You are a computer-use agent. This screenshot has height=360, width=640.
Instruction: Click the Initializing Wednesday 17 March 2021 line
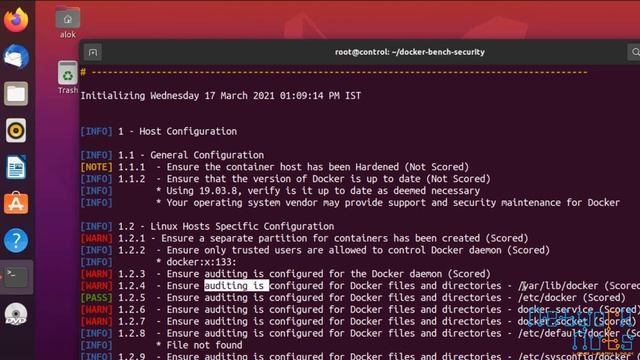(221, 96)
